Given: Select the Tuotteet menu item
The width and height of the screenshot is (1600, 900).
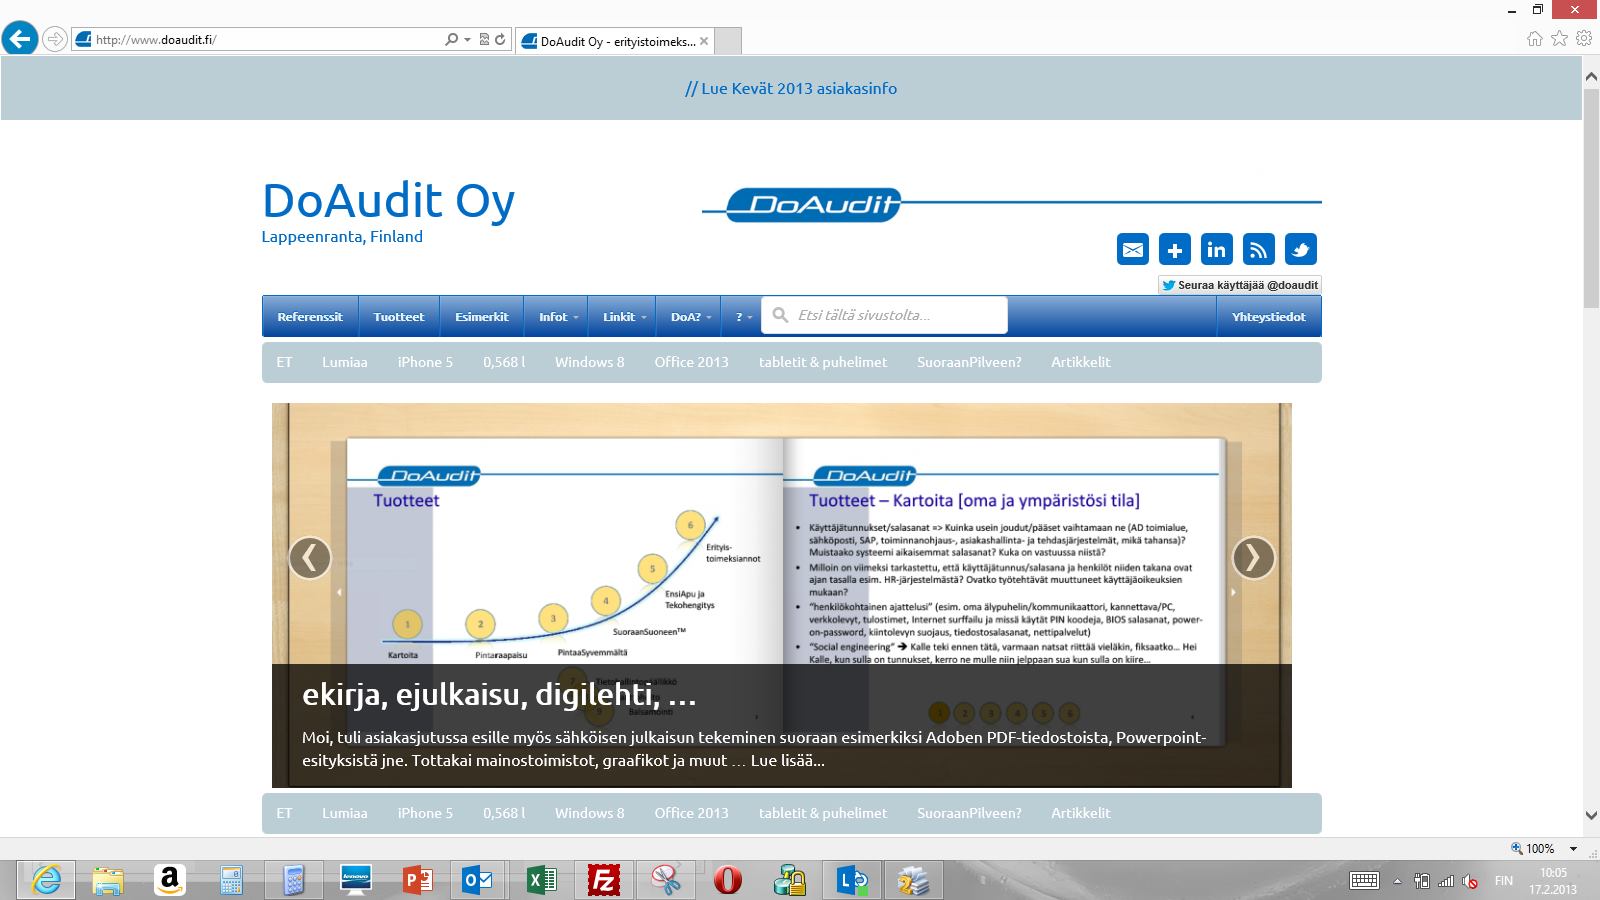Looking at the screenshot, I should pos(399,317).
